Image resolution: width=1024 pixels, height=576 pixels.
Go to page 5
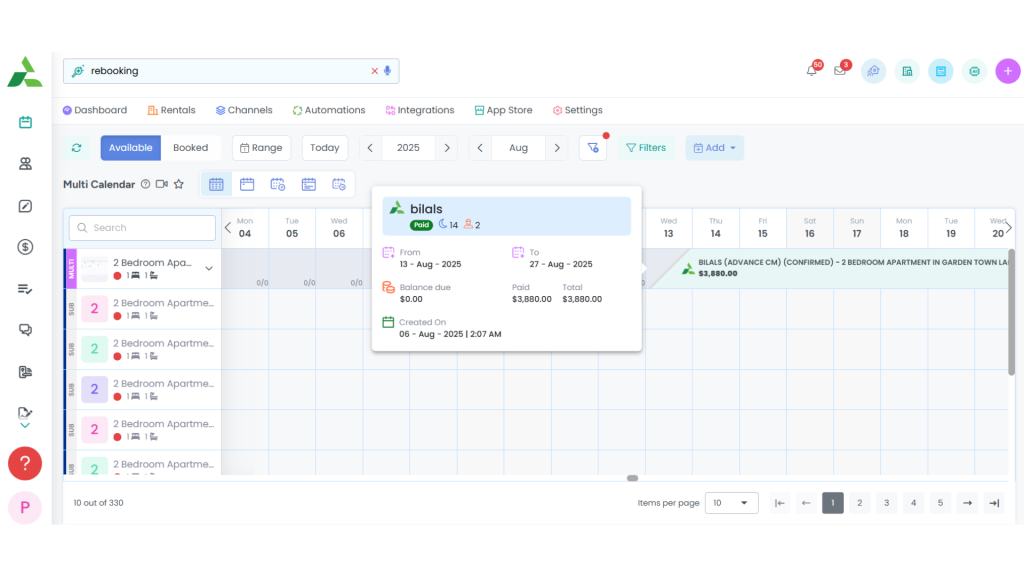(x=940, y=503)
